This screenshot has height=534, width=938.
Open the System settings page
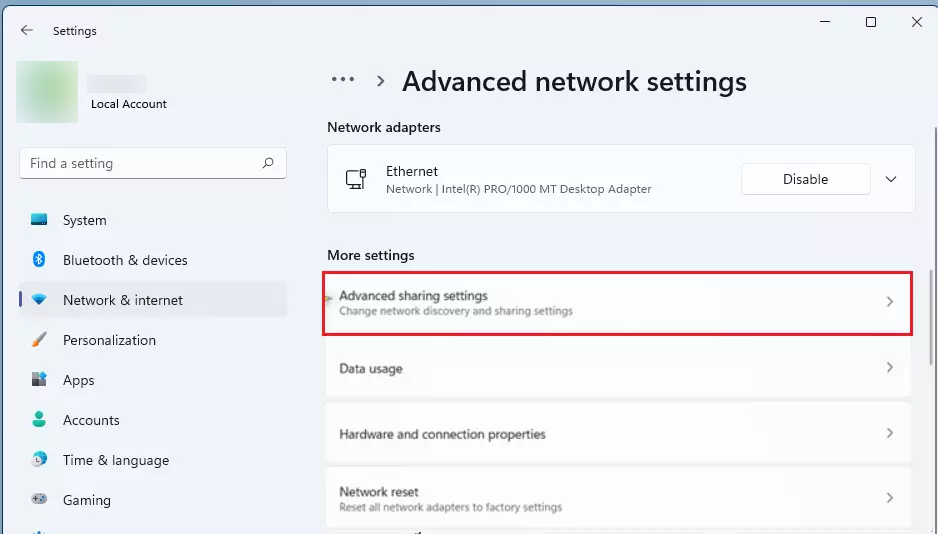click(153, 220)
